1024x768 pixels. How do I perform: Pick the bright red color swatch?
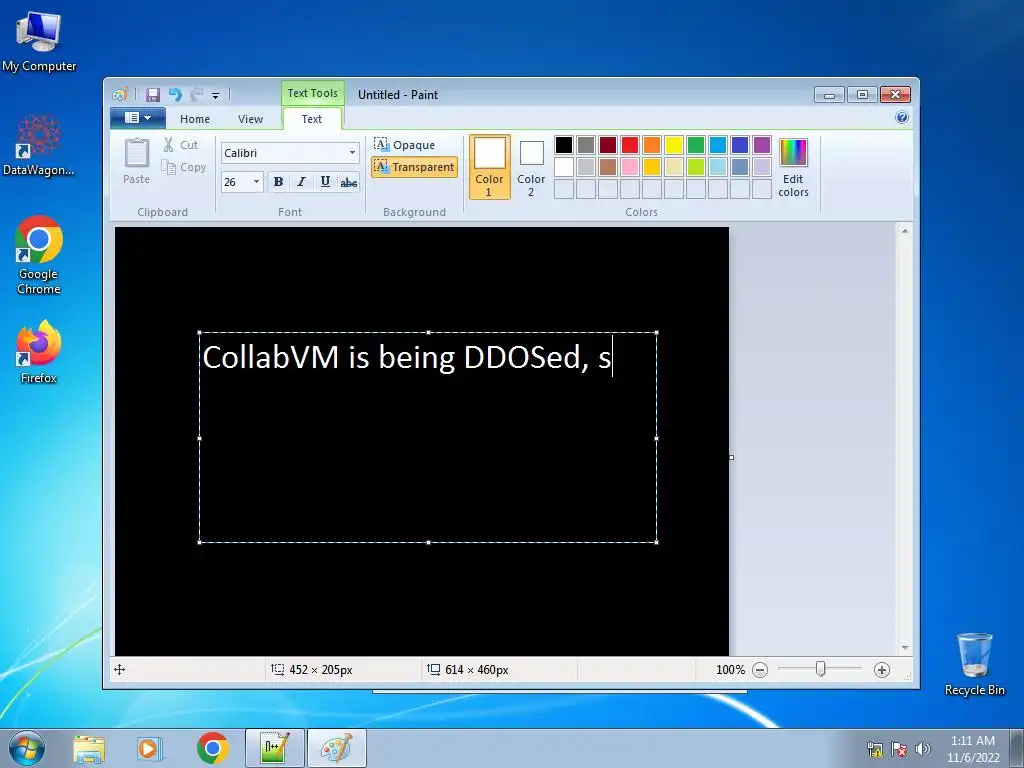click(630, 145)
